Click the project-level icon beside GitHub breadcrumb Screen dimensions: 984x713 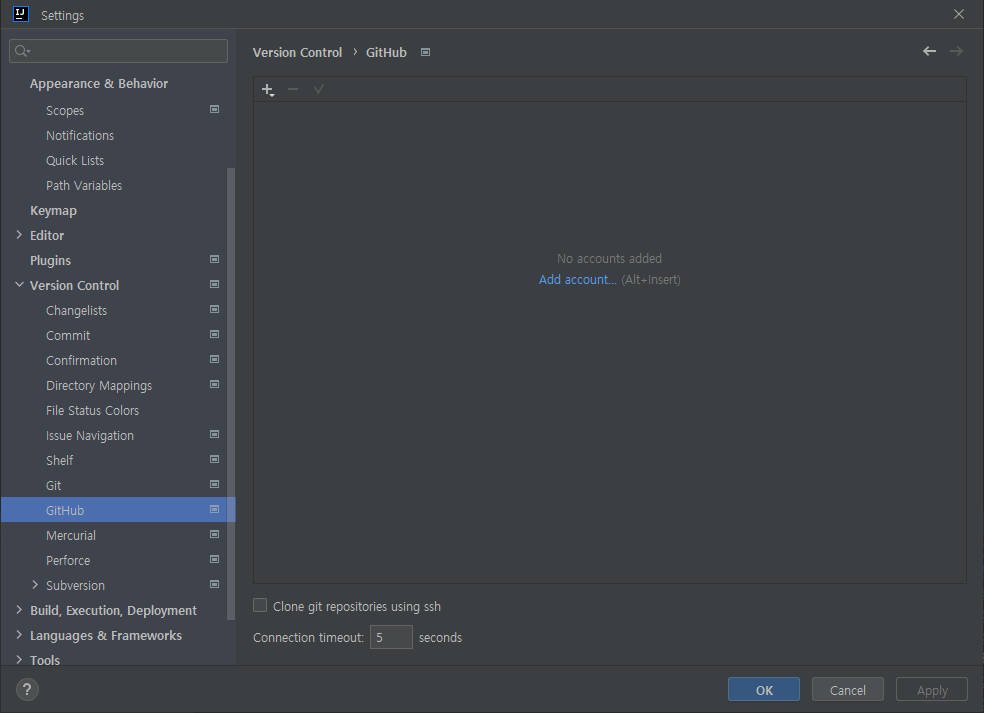(x=425, y=52)
